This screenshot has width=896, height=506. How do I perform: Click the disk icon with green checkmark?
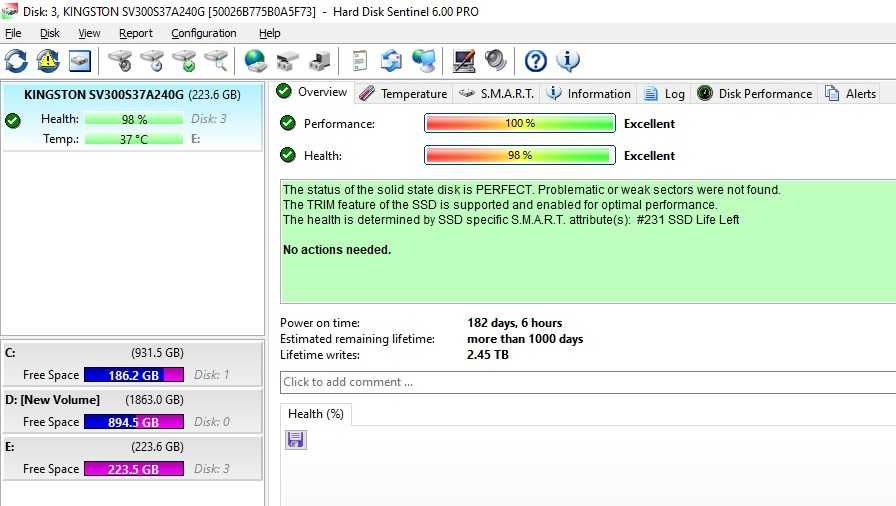(x=185, y=61)
